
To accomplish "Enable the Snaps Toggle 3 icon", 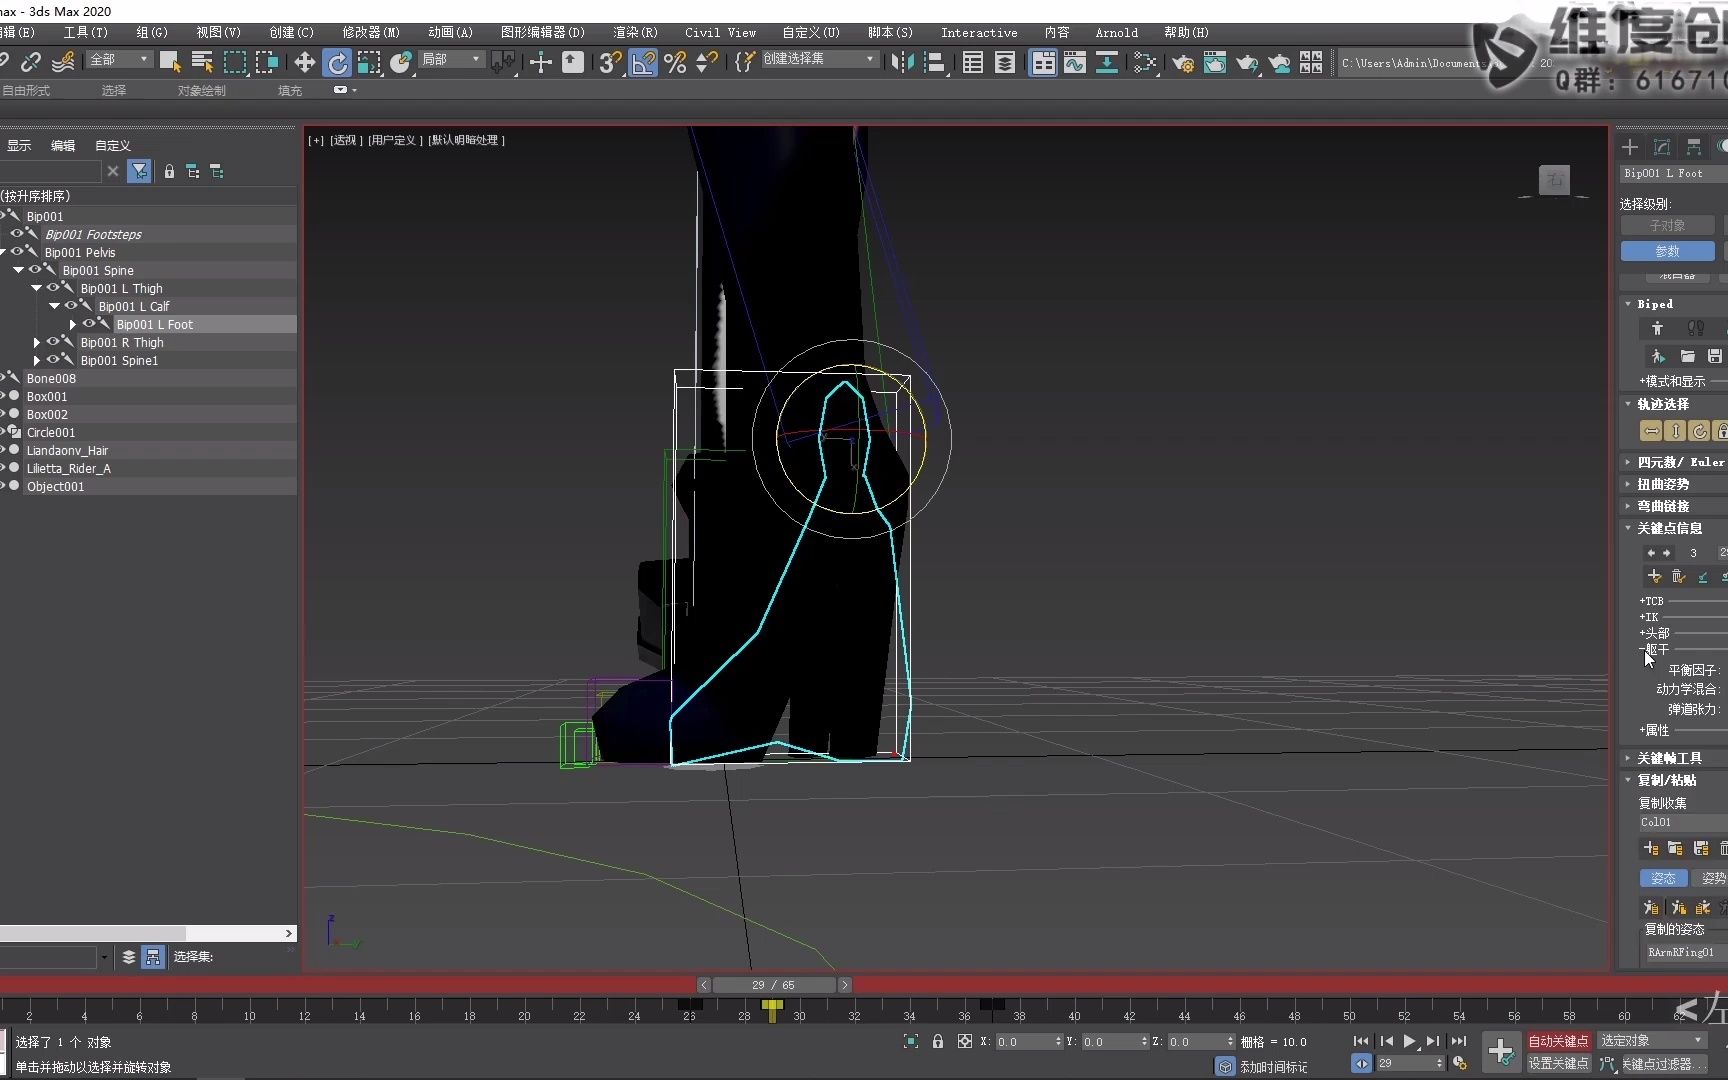I will click(x=609, y=63).
